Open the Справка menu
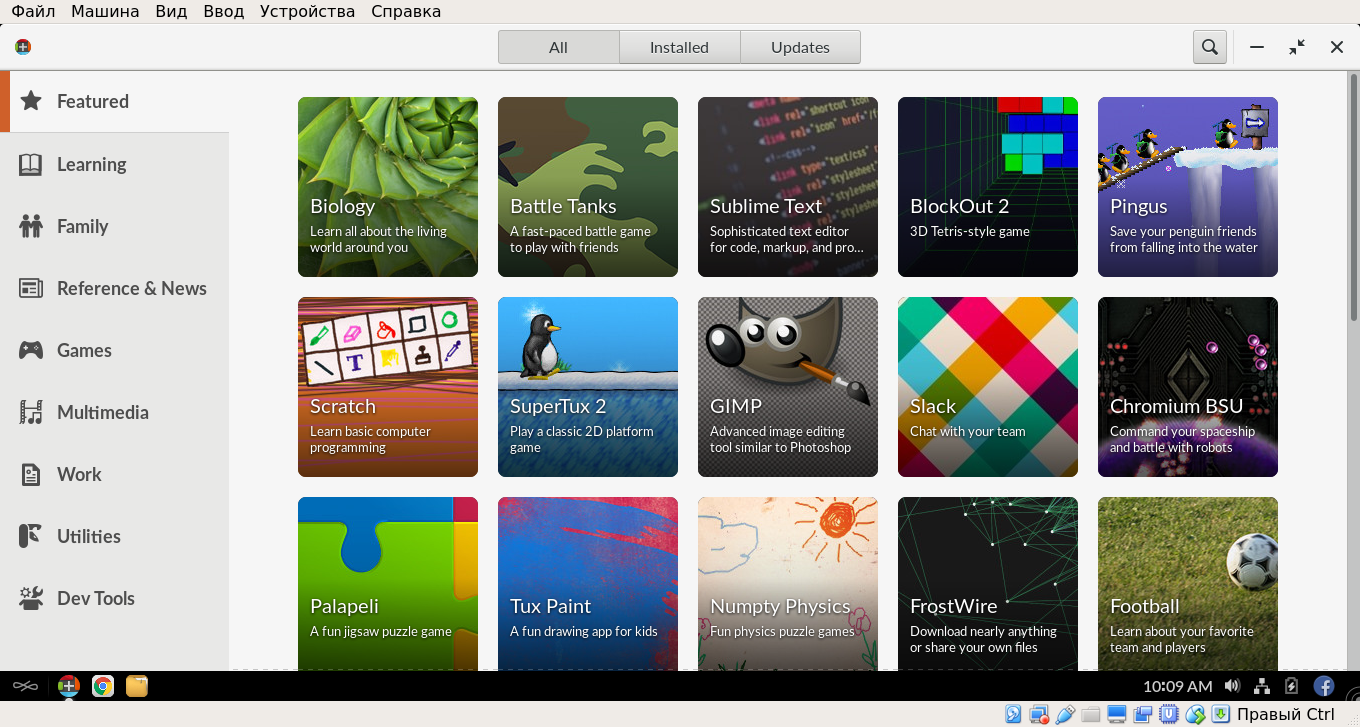1360x727 pixels. click(x=406, y=12)
